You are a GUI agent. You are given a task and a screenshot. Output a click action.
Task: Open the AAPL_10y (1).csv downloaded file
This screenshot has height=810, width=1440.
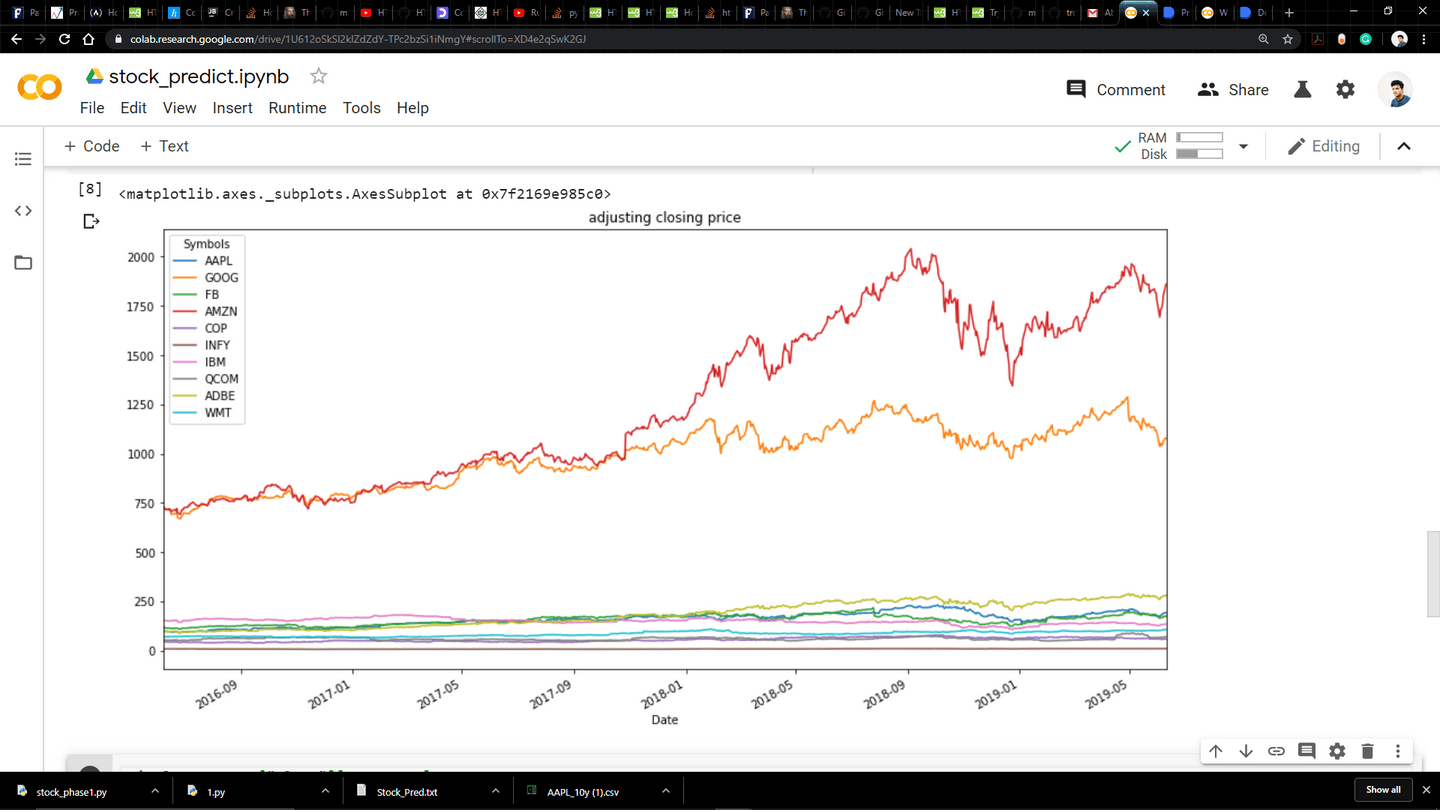tap(583, 791)
